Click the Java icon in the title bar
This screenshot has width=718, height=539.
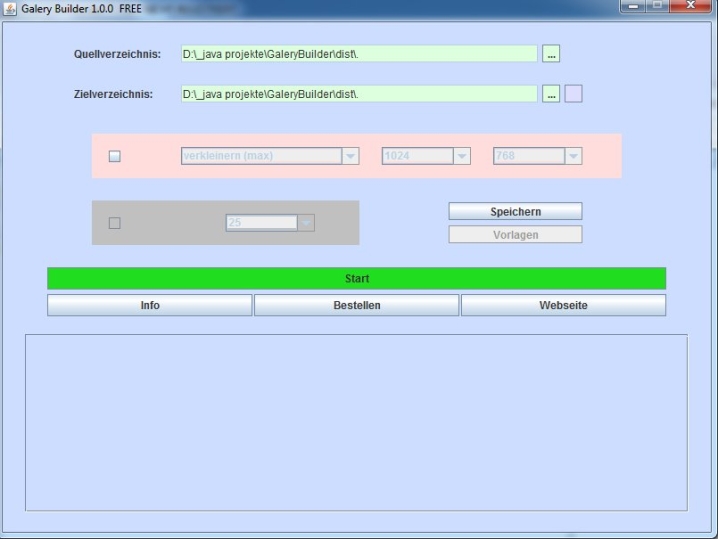pyautogui.click(x=10, y=9)
